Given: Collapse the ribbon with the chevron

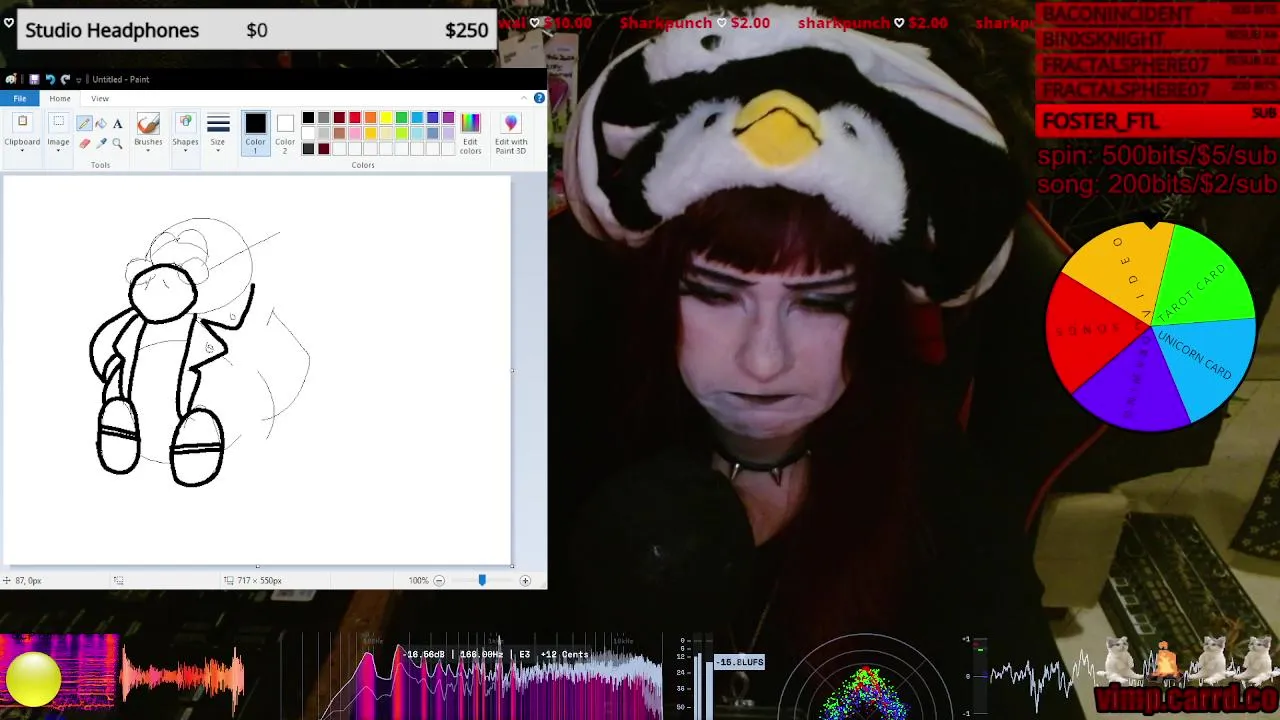Looking at the screenshot, I should (524, 98).
